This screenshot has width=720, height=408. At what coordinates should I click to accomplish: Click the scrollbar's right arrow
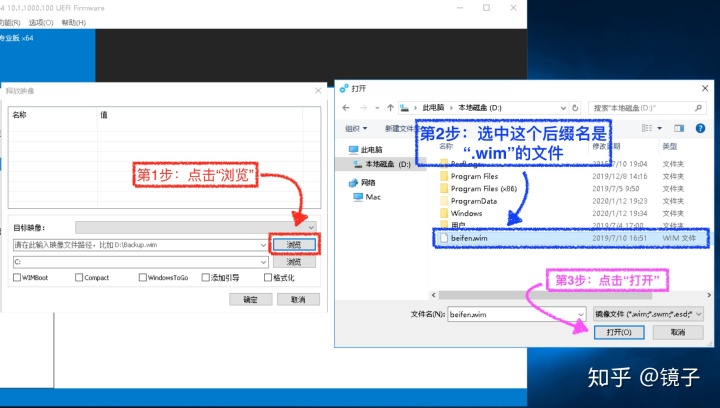coord(709,295)
